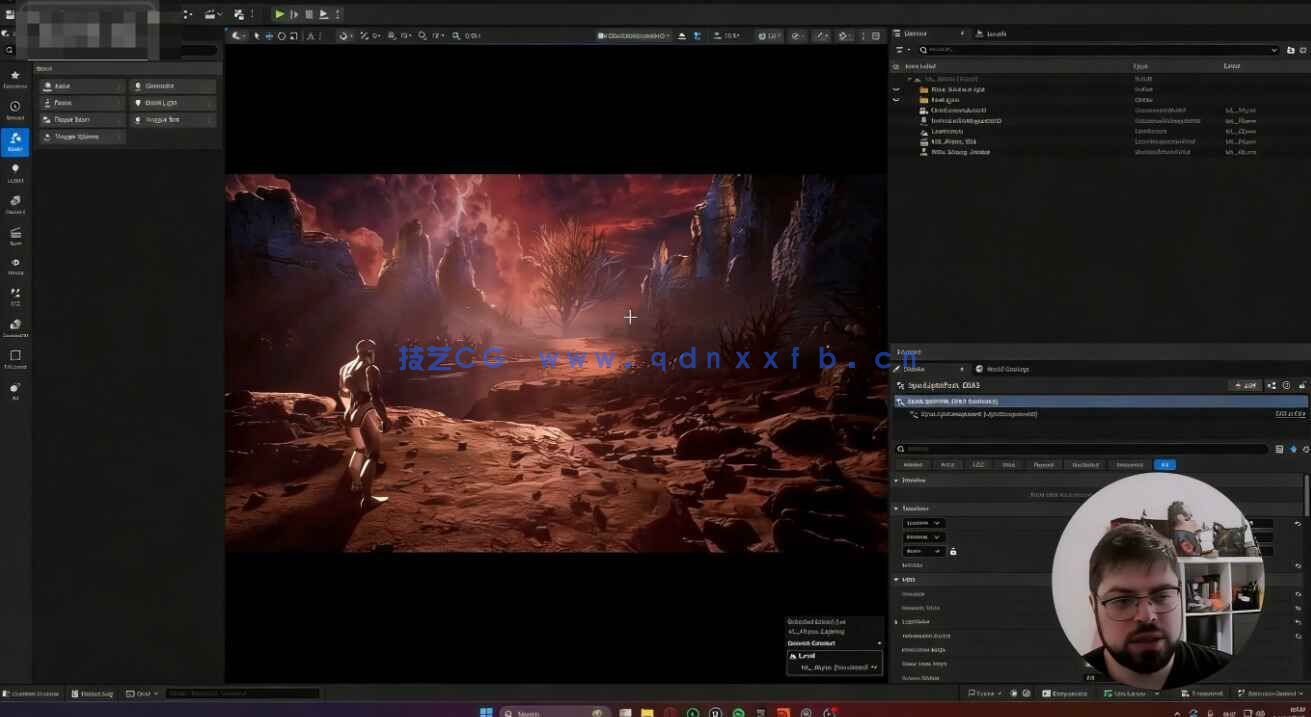Open the Recent category in Place Actors
The height and width of the screenshot is (717, 1311).
tap(15, 110)
